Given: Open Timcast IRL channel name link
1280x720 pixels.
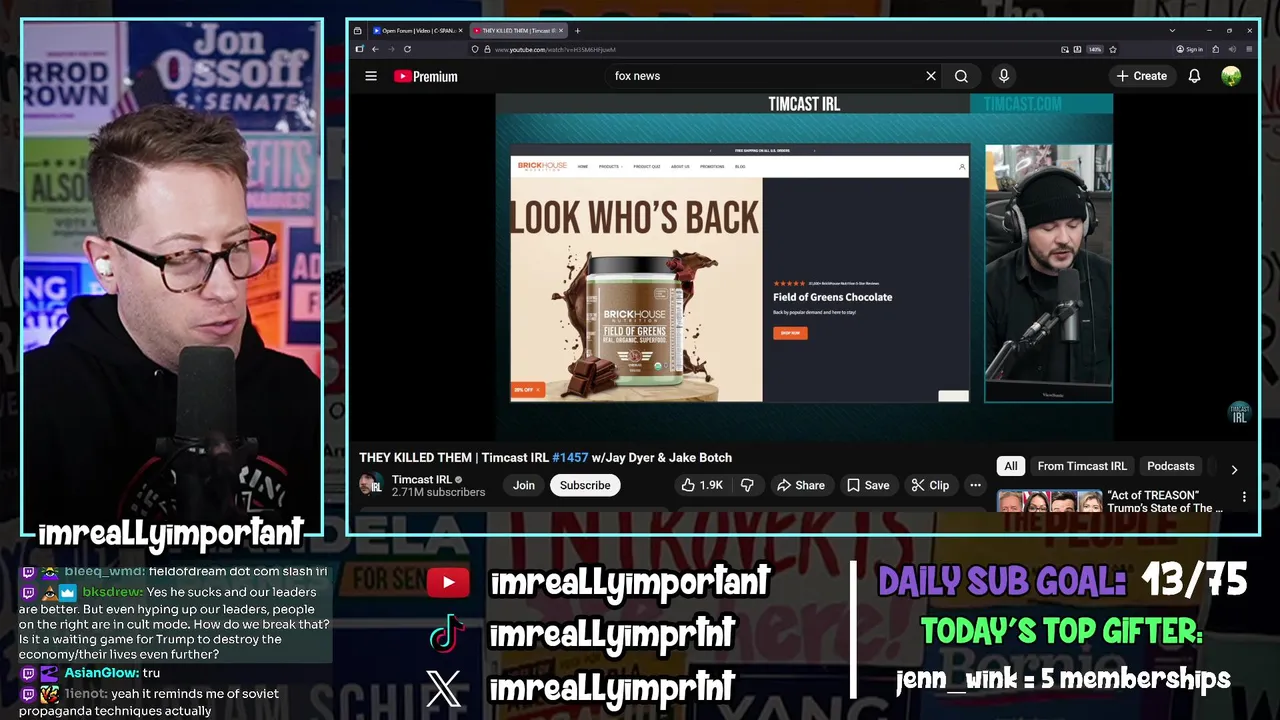Looking at the screenshot, I should [x=422, y=479].
